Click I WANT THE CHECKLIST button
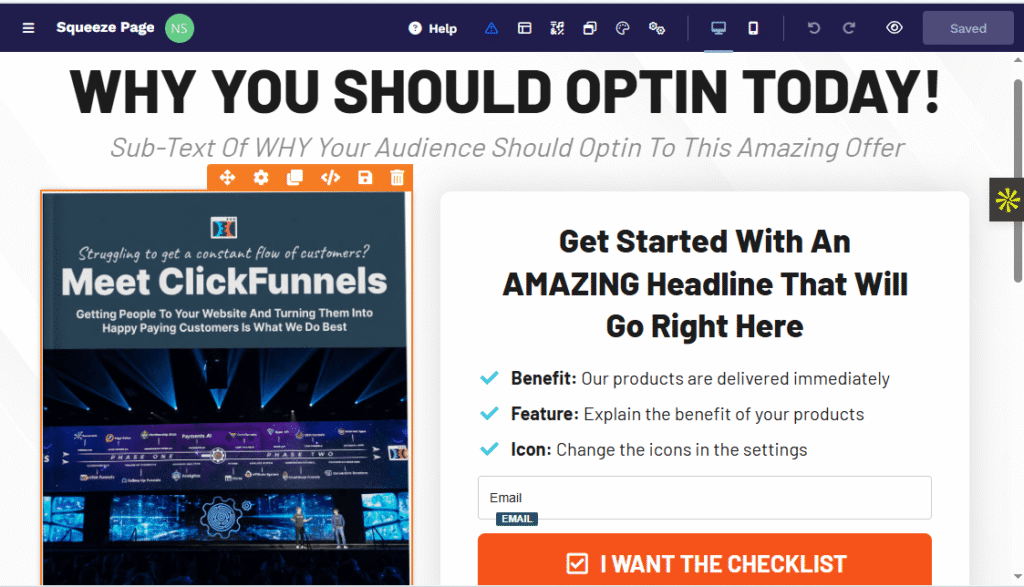Screen dimensions: 1024x587 click(x=705, y=560)
